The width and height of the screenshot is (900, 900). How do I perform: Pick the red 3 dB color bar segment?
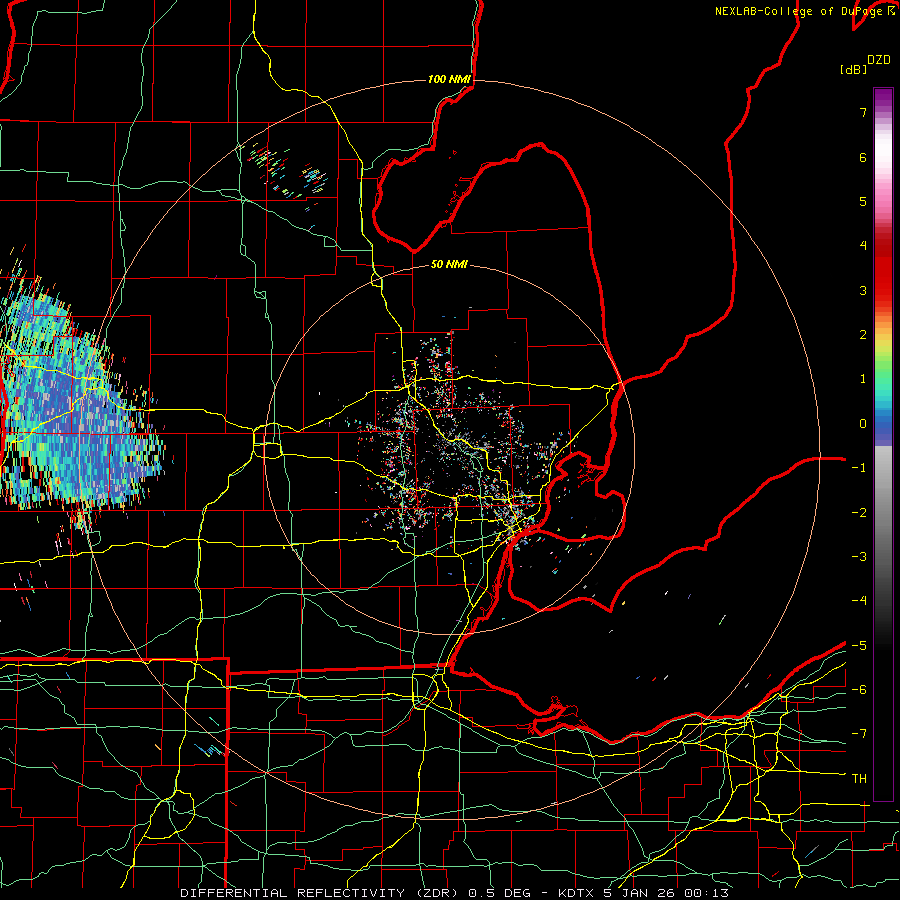coord(883,290)
